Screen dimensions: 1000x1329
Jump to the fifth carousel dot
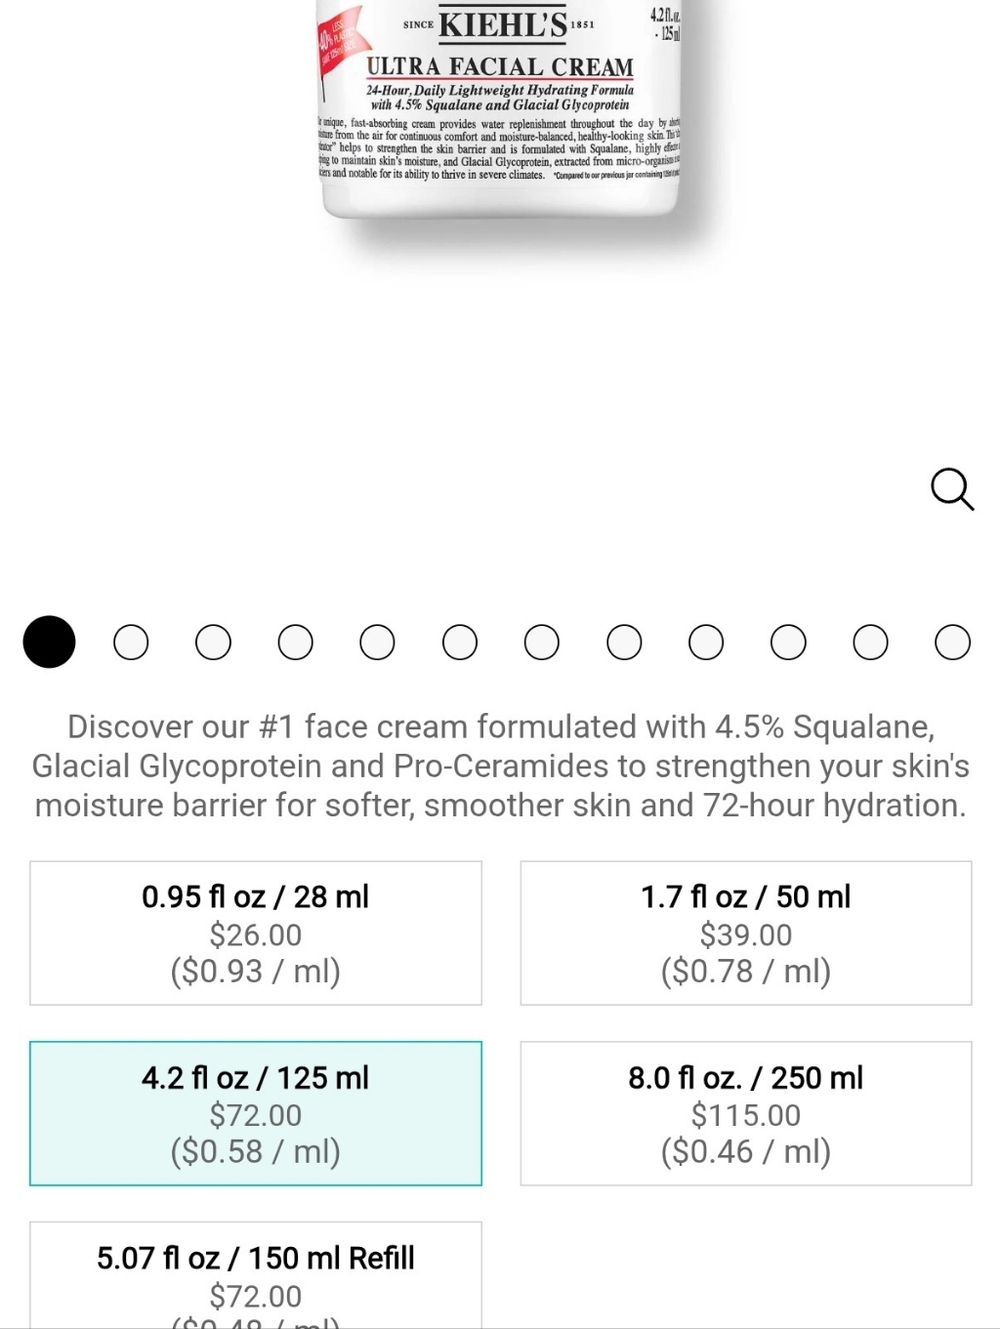(377, 642)
